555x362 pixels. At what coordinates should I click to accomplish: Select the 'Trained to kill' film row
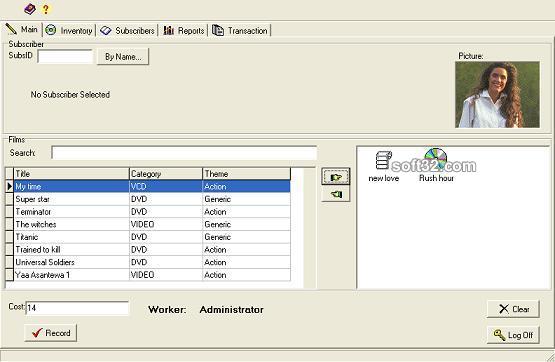(152, 249)
